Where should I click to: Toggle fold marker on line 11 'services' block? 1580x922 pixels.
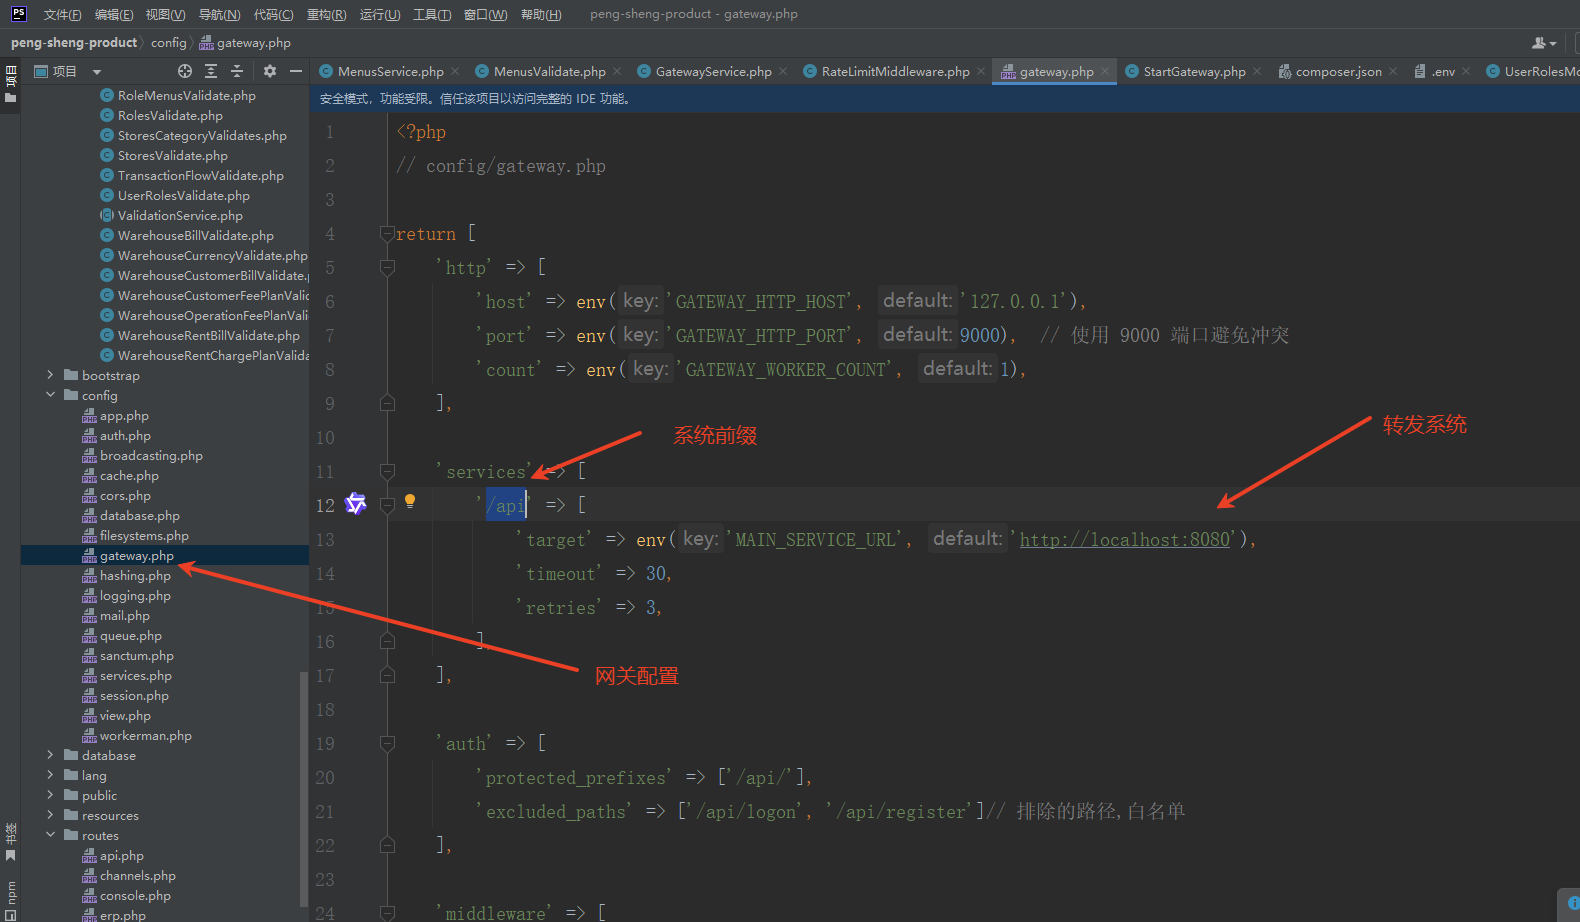(387, 471)
